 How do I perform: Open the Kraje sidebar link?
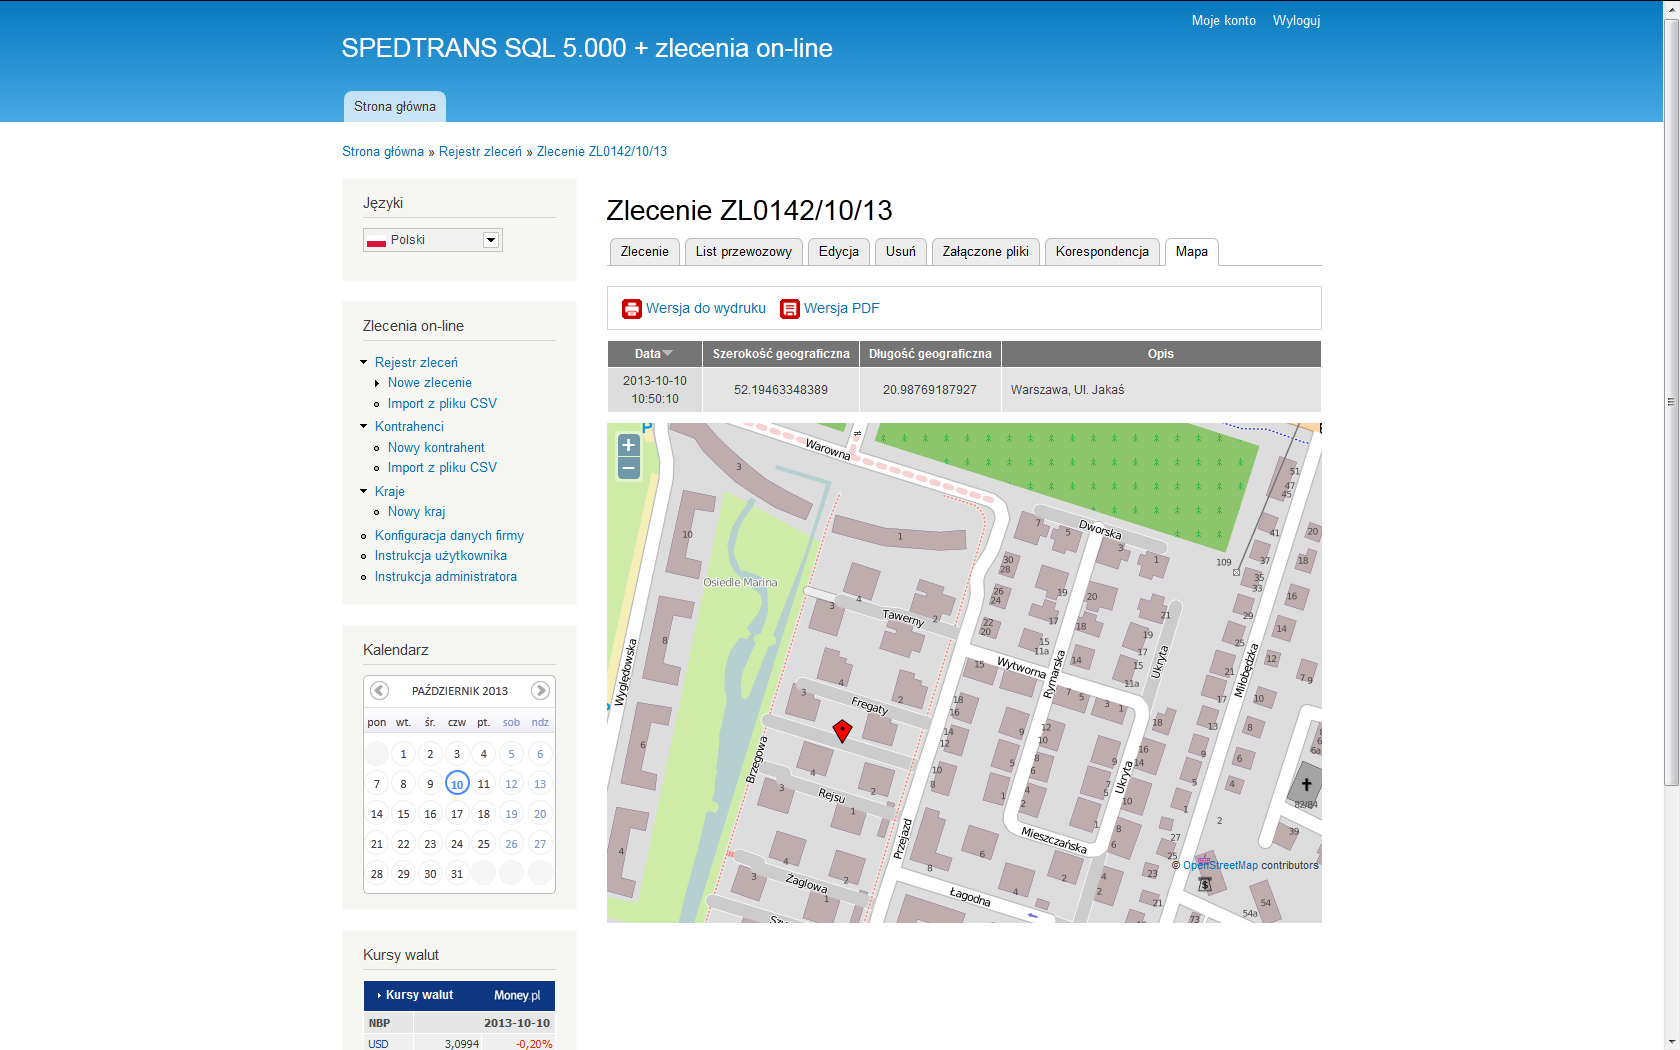click(x=390, y=491)
